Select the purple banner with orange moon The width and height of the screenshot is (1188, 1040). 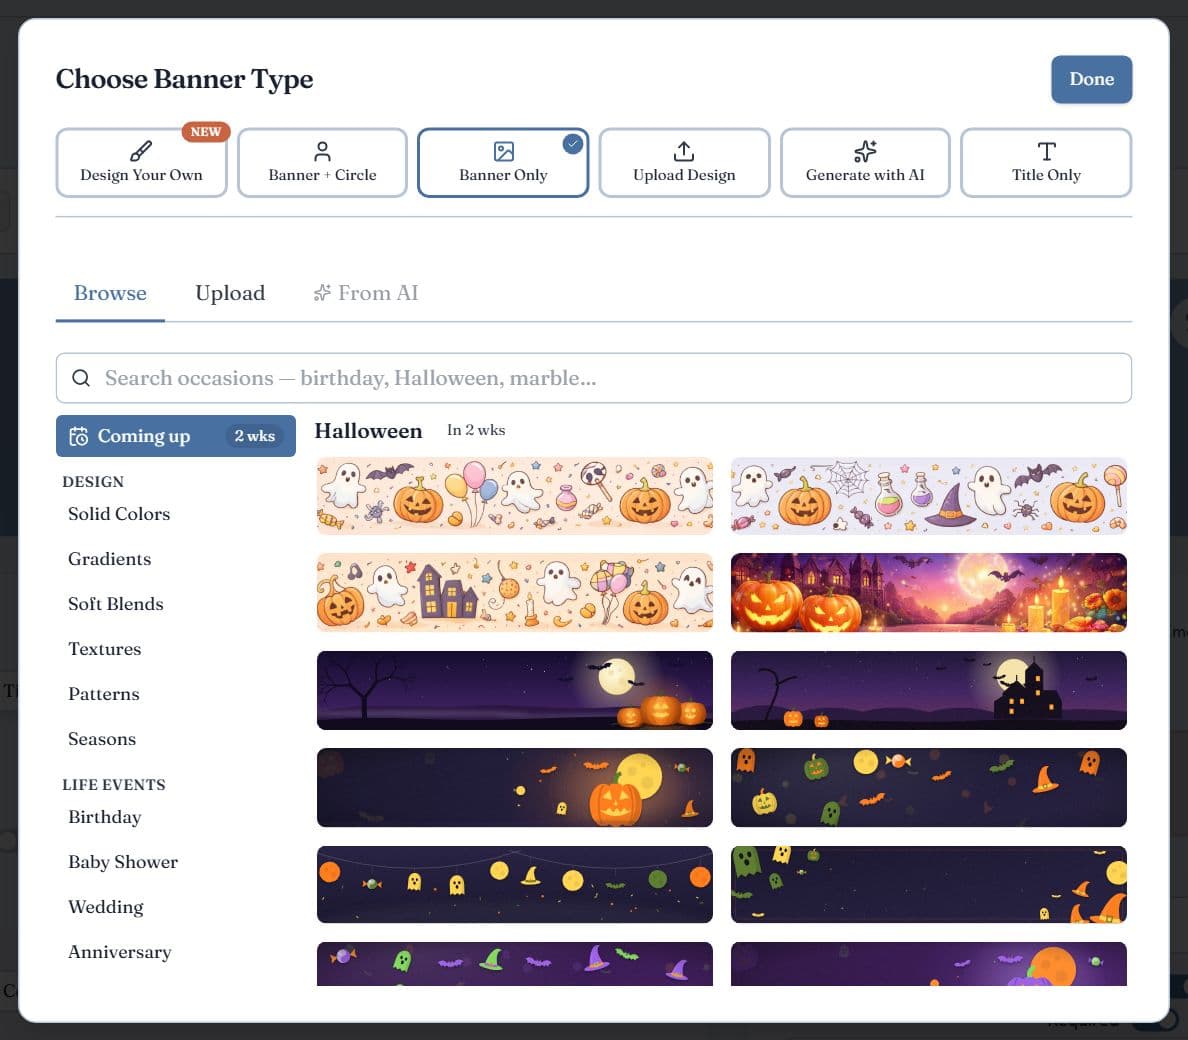pyautogui.click(x=928, y=963)
